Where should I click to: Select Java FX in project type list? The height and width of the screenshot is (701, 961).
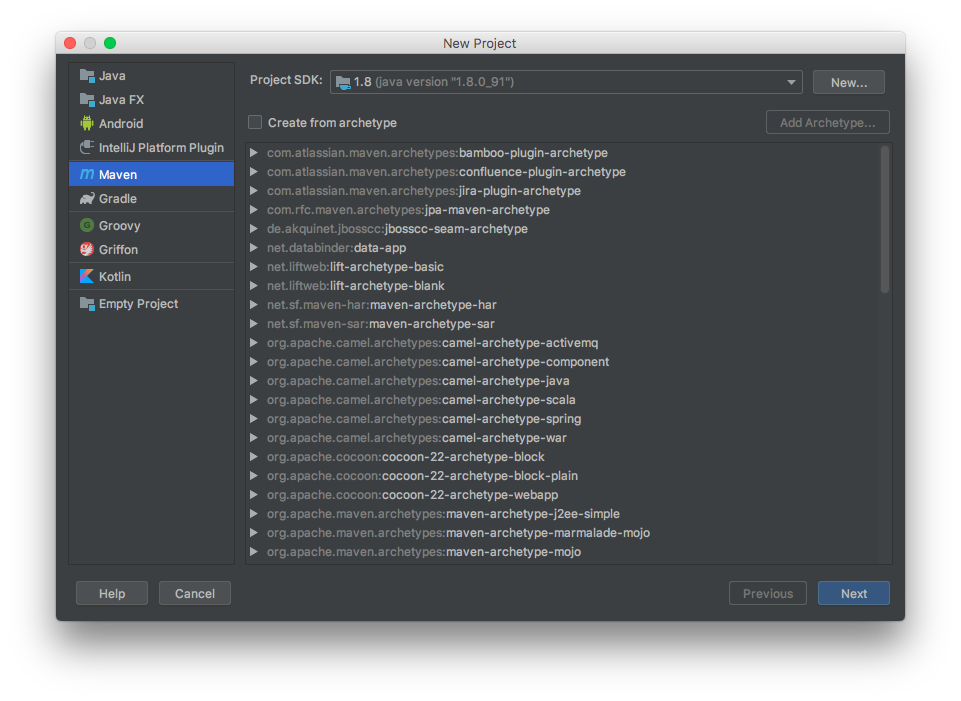[x=121, y=100]
